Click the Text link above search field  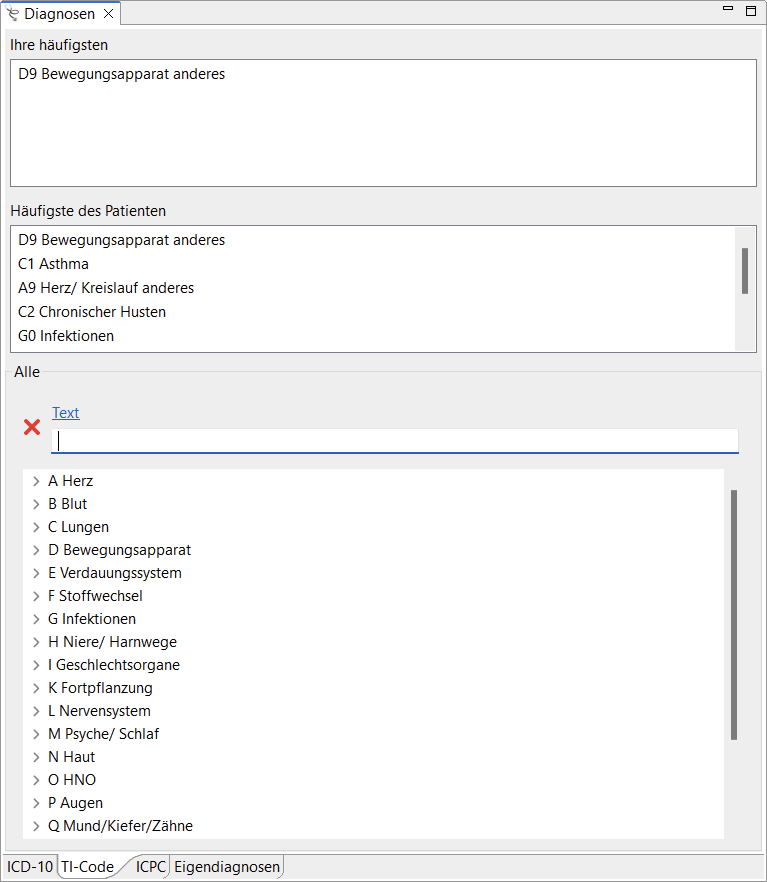(x=66, y=413)
